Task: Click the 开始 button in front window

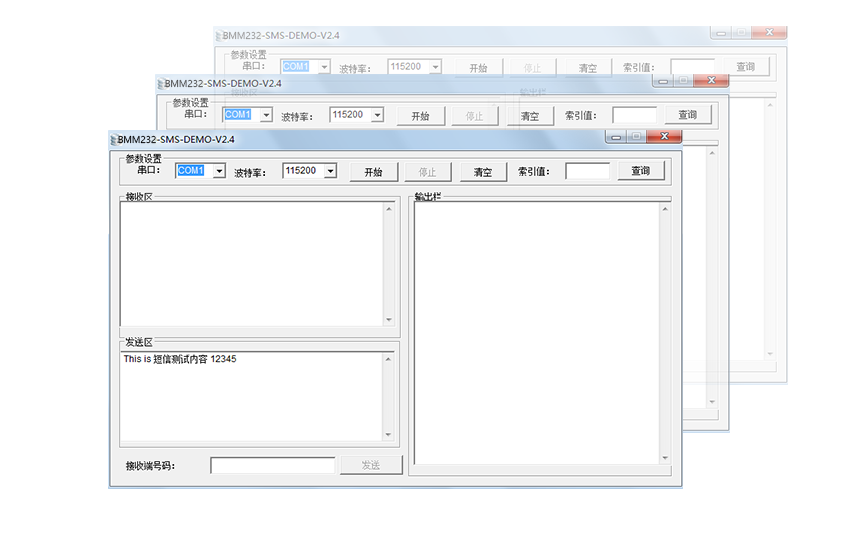Action: click(x=373, y=172)
